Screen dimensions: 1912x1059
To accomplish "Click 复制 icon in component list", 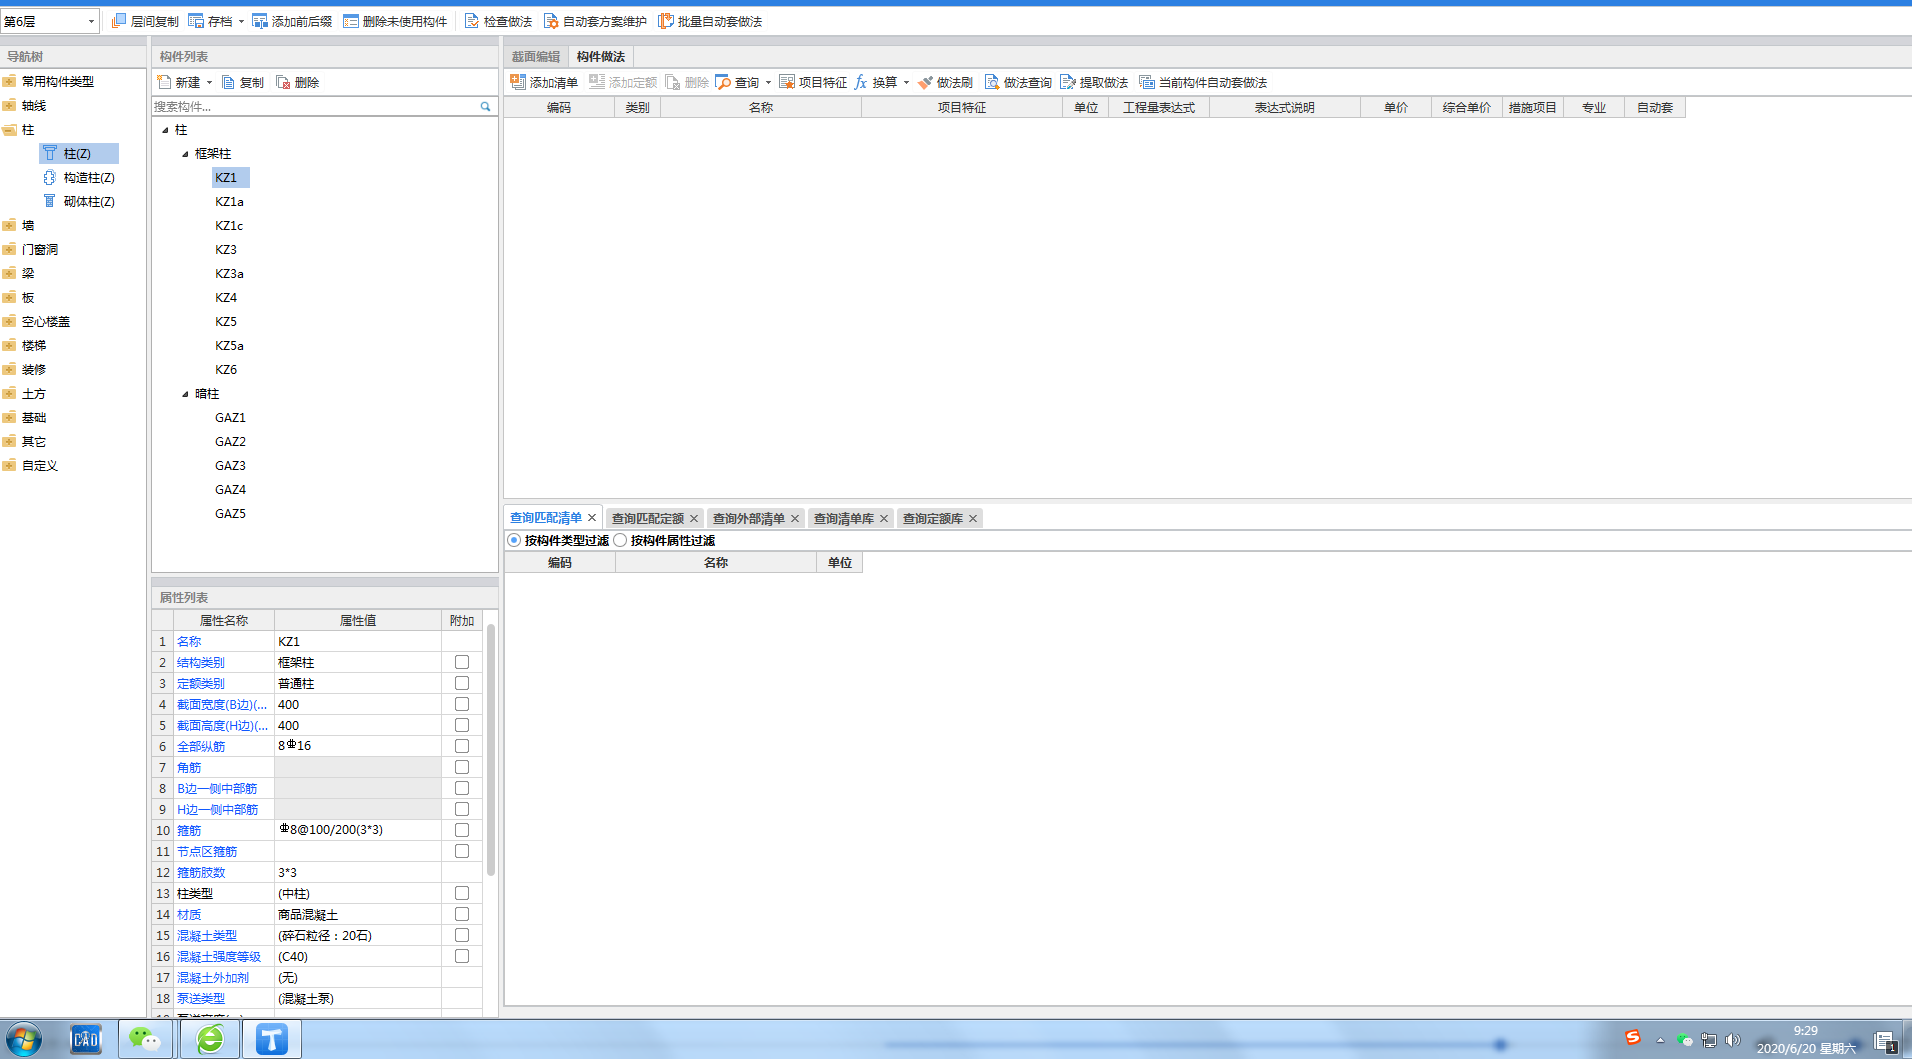I will pyautogui.click(x=229, y=82).
